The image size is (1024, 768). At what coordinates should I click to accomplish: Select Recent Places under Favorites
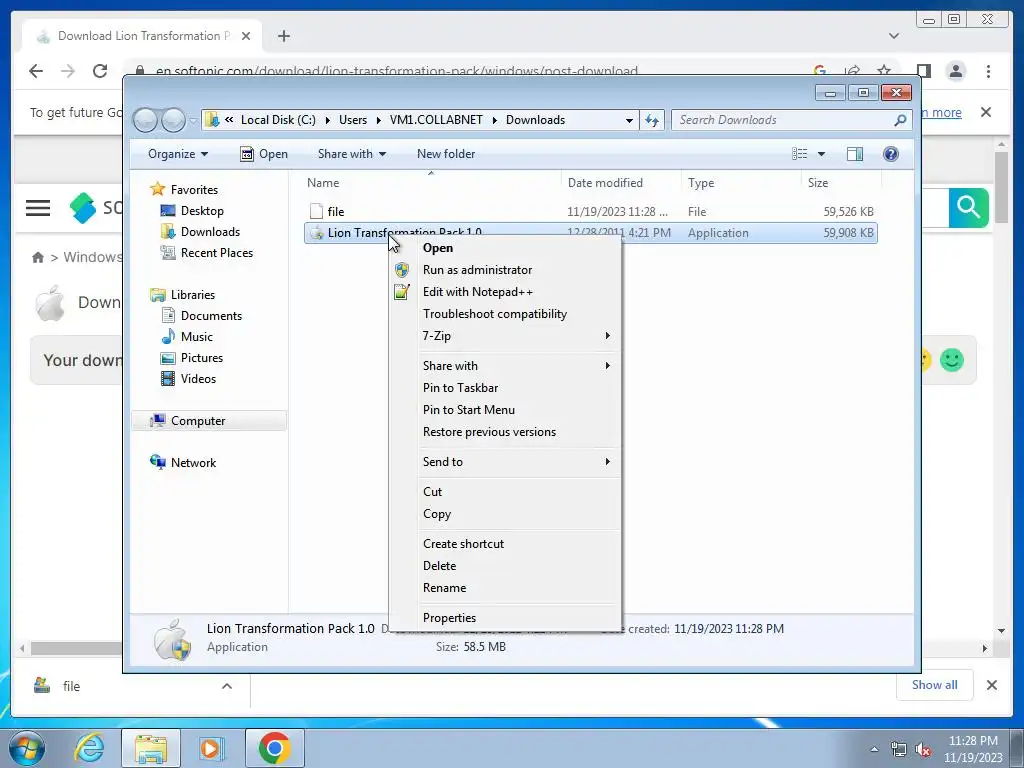point(216,253)
